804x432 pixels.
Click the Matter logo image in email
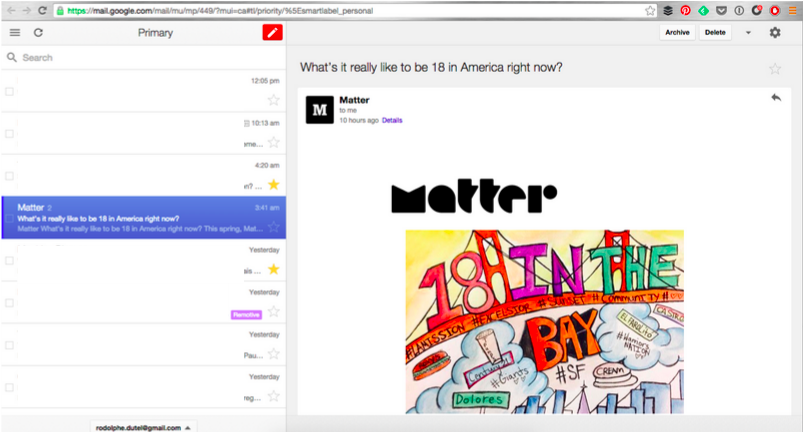click(x=474, y=196)
